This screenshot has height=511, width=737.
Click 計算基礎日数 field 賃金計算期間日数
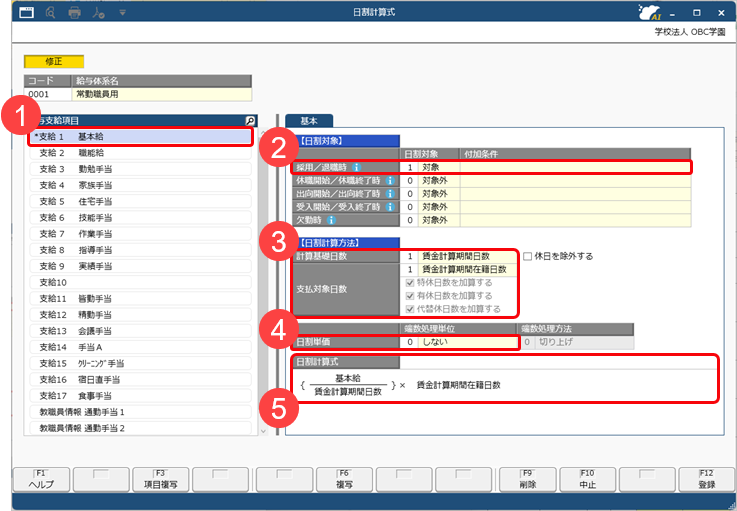pyautogui.click(x=458, y=256)
